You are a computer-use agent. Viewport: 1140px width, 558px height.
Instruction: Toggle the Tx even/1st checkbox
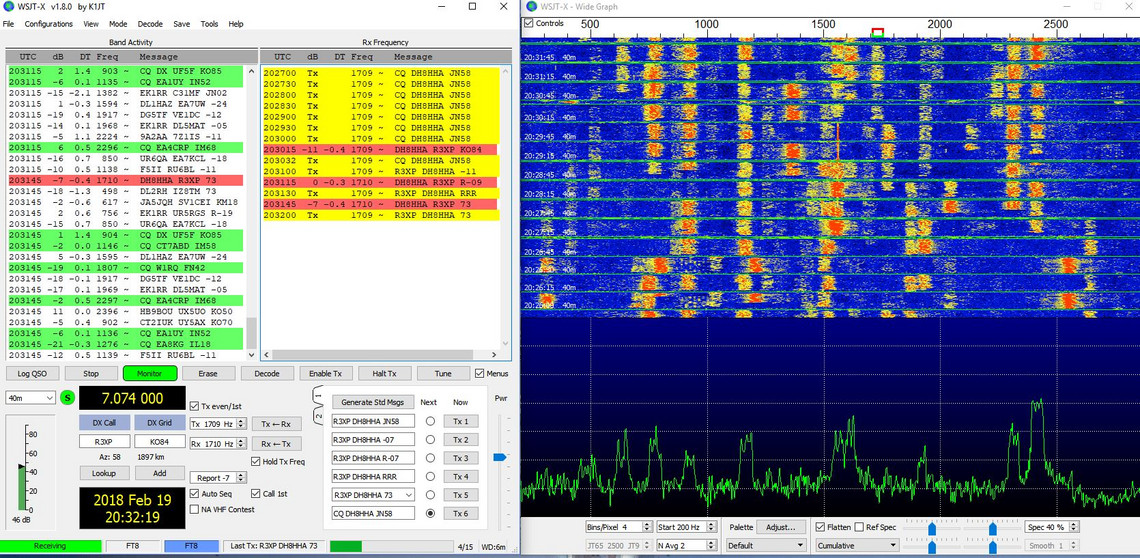pos(194,406)
